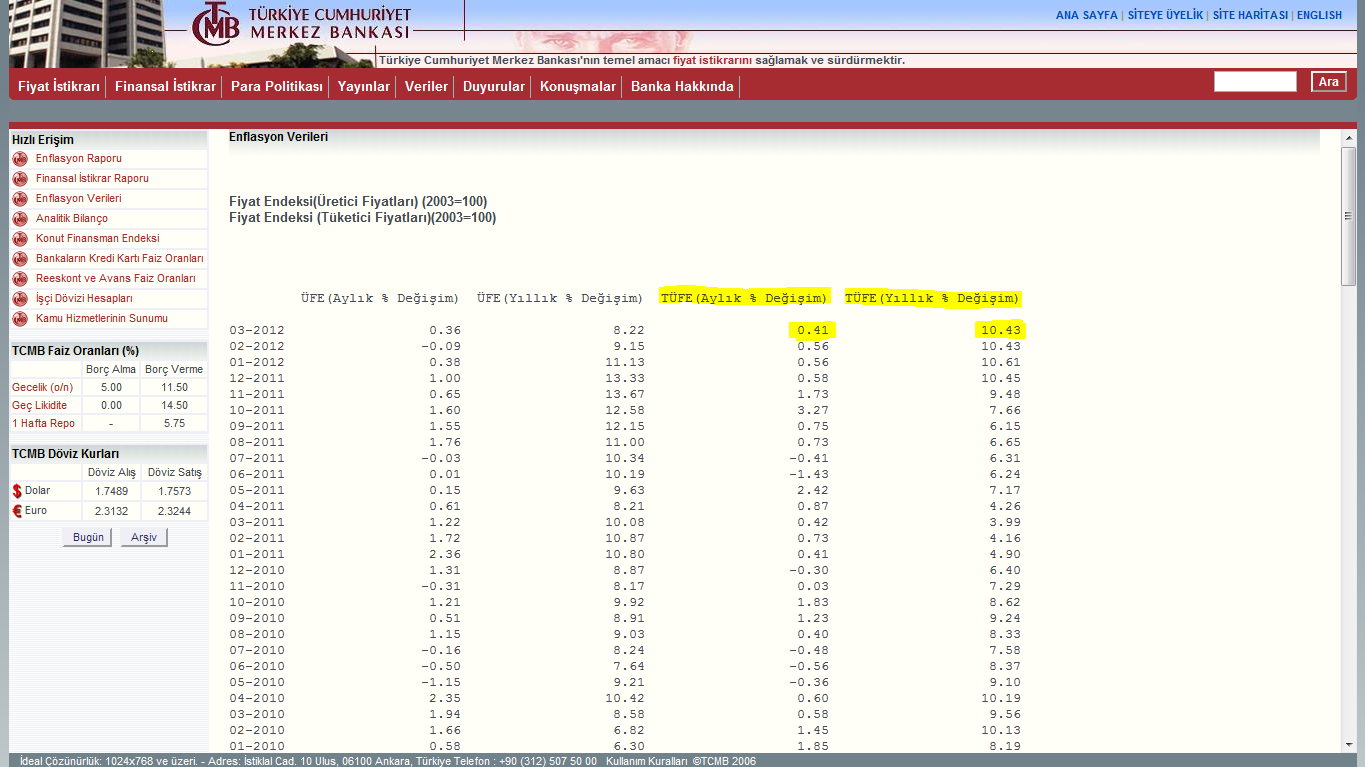Open Veriler menu
This screenshot has width=1365, height=767.
click(426, 87)
